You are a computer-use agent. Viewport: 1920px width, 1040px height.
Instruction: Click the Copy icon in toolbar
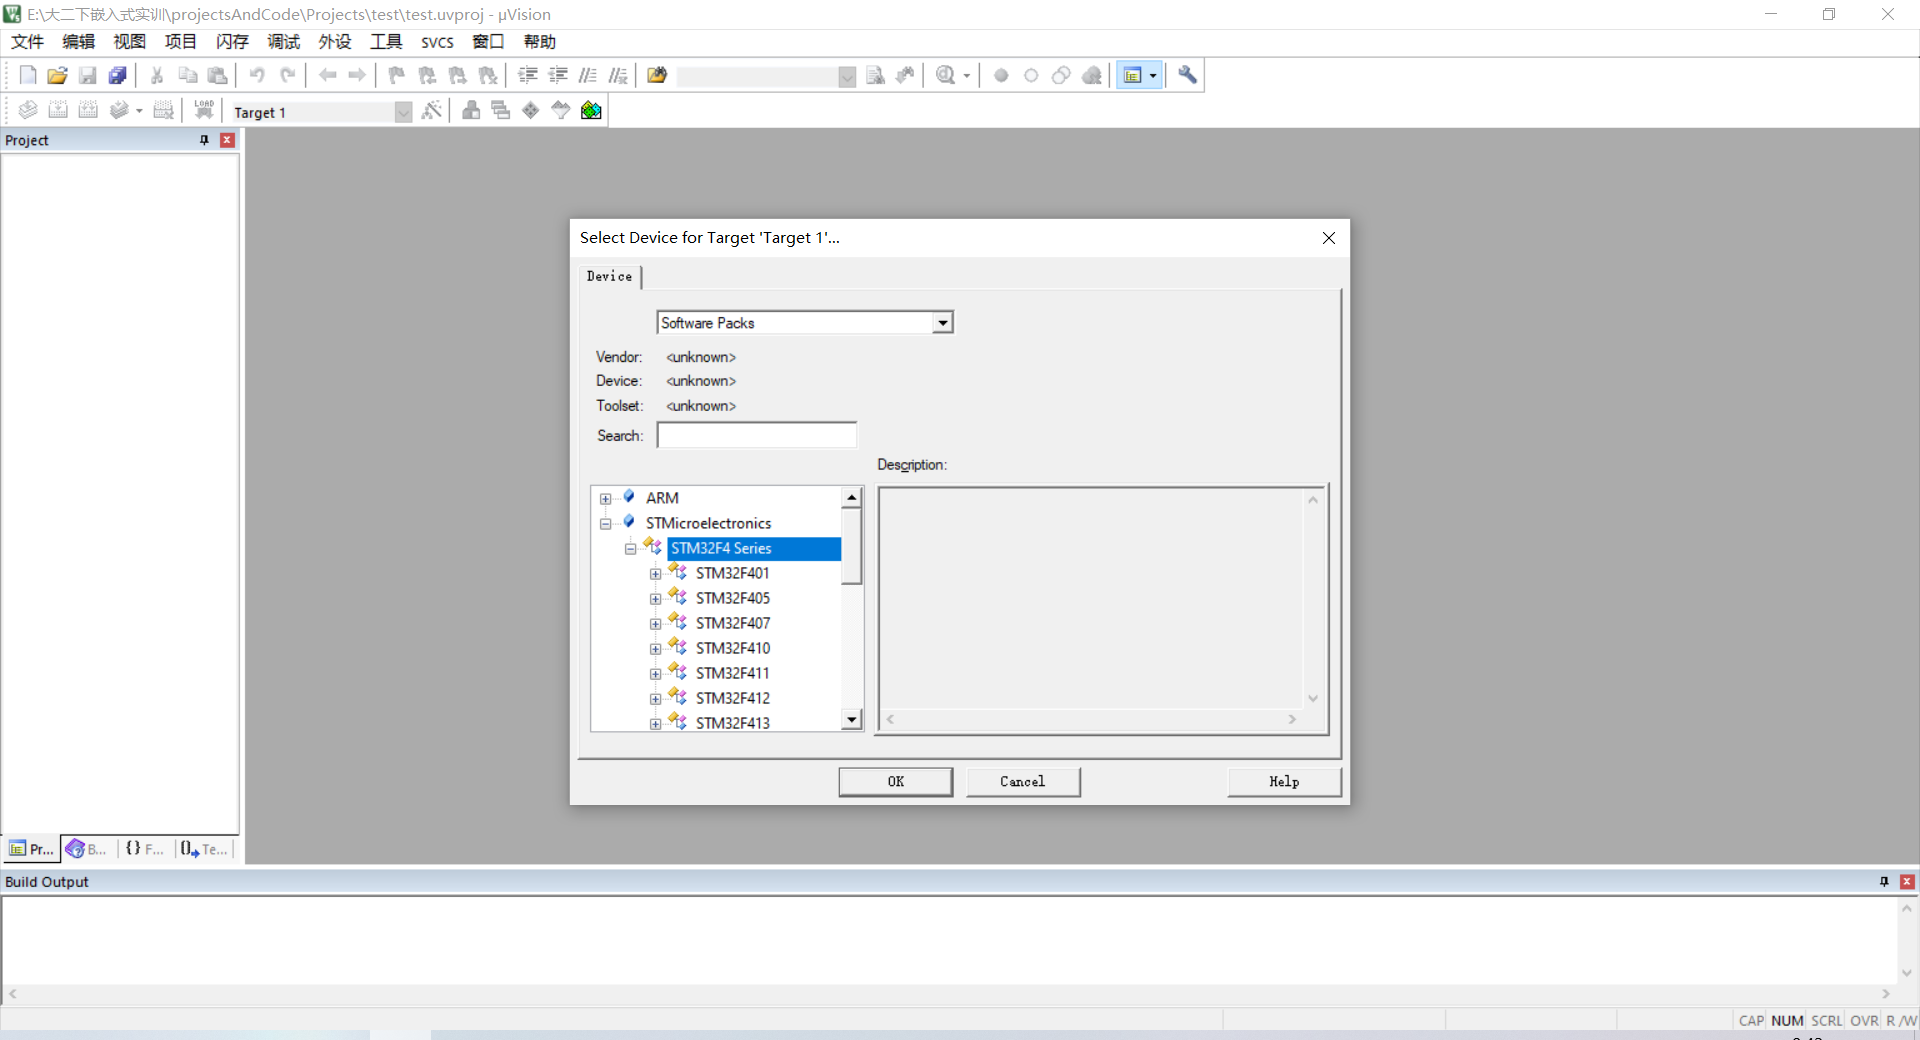pyautogui.click(x=187, y=75)
